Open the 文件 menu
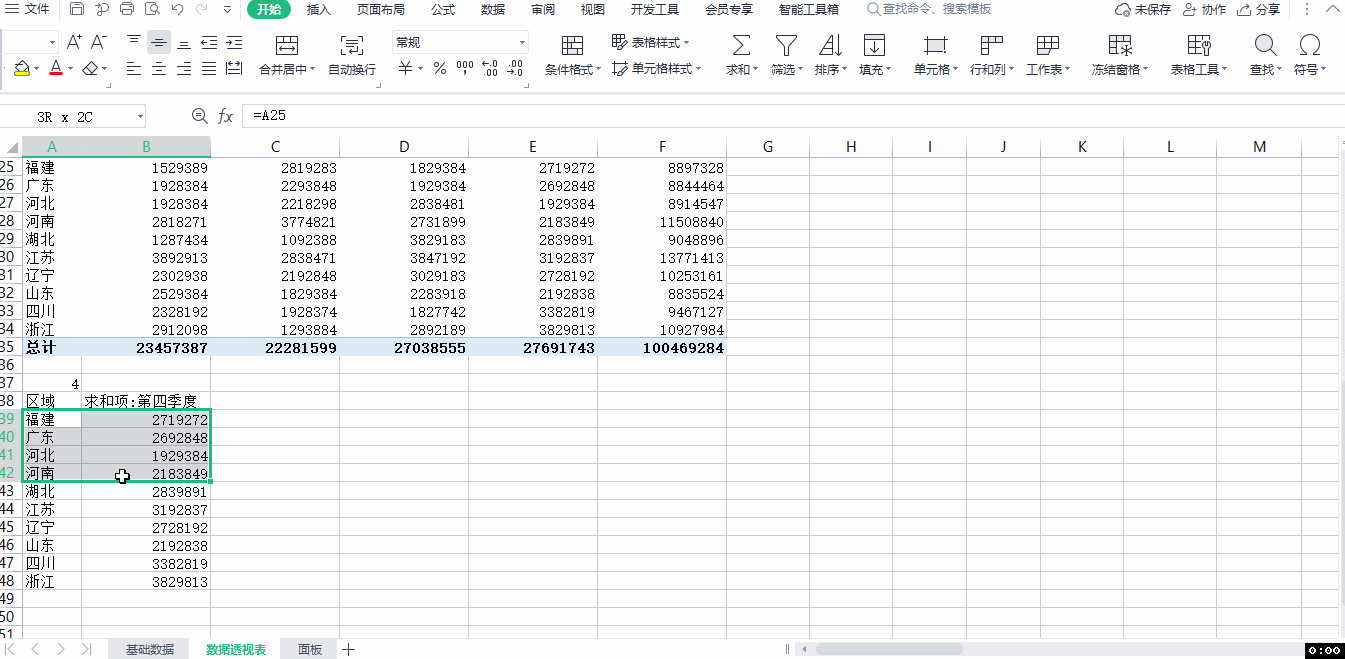Viewport: 1345px width, 659px height. pos(29,10)
